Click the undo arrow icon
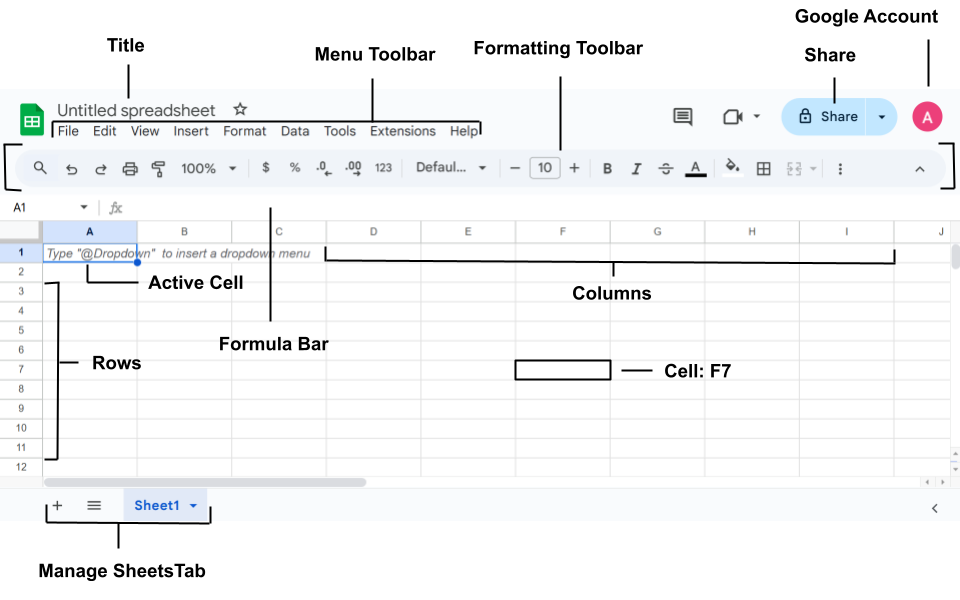Screen dimensions: 960x600 point(71,169)
